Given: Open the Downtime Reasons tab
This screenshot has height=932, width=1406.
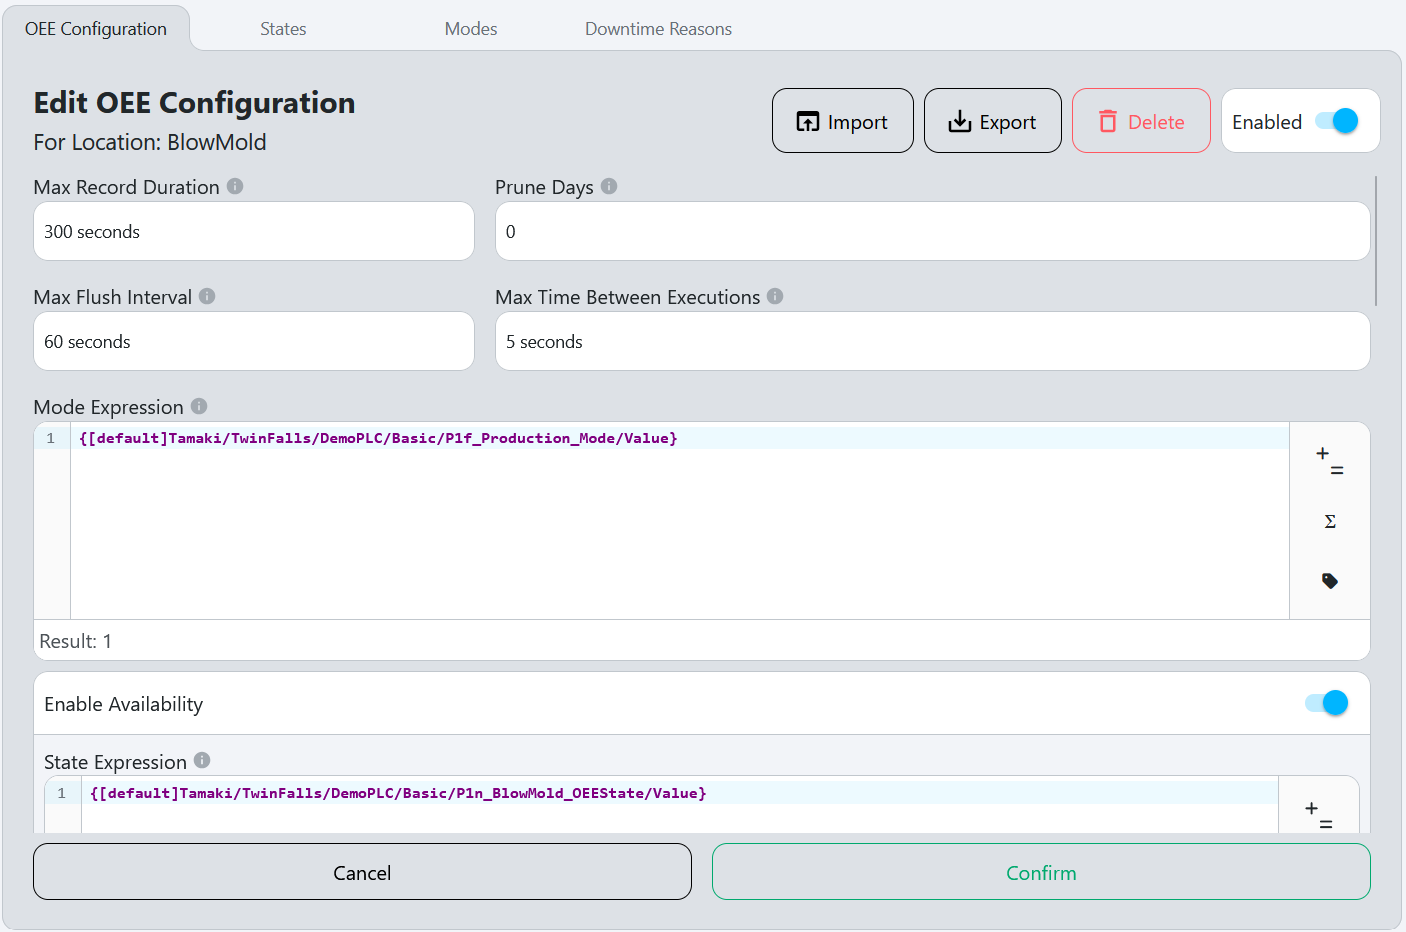Looking at the screenshot, I should 658,28.
